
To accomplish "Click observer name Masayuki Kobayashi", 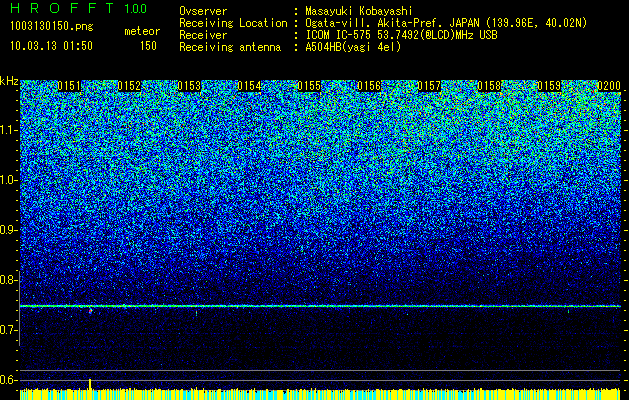I will coord(359,11).
